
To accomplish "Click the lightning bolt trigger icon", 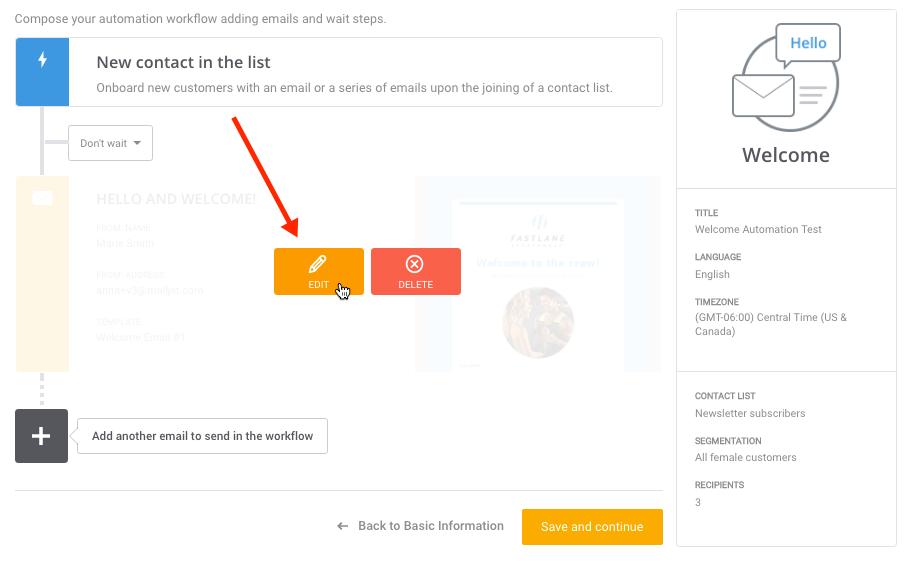I will (x=42, y=60).
